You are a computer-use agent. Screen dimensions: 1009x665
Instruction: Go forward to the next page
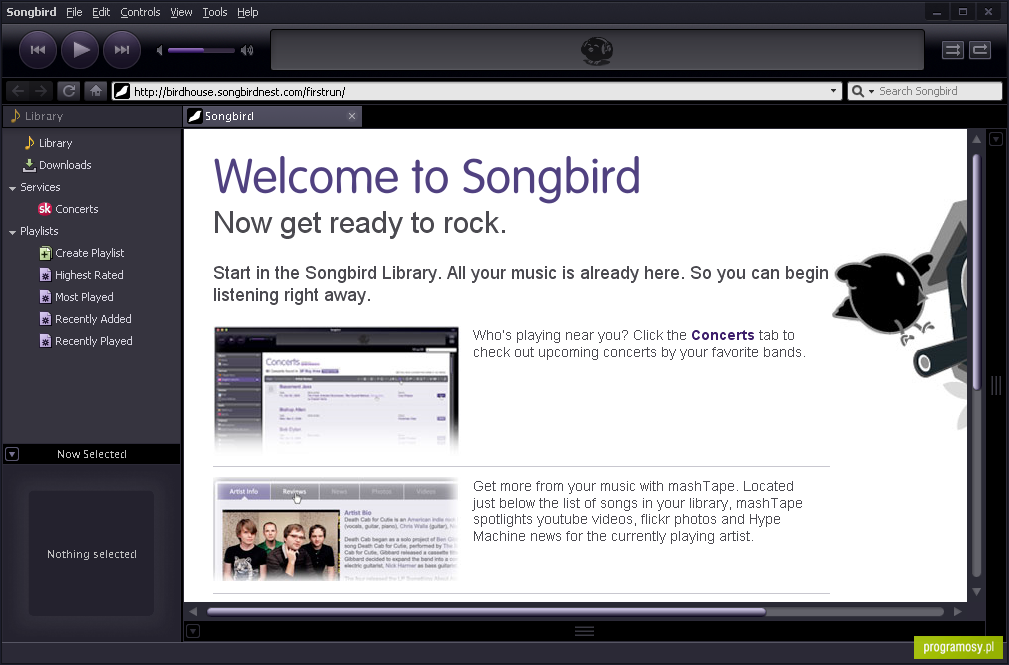coord(41,91)
